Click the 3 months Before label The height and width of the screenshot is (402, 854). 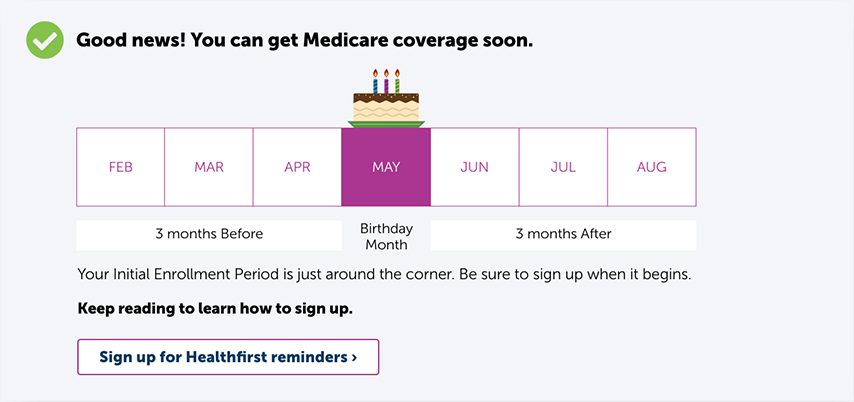[209, 235]
